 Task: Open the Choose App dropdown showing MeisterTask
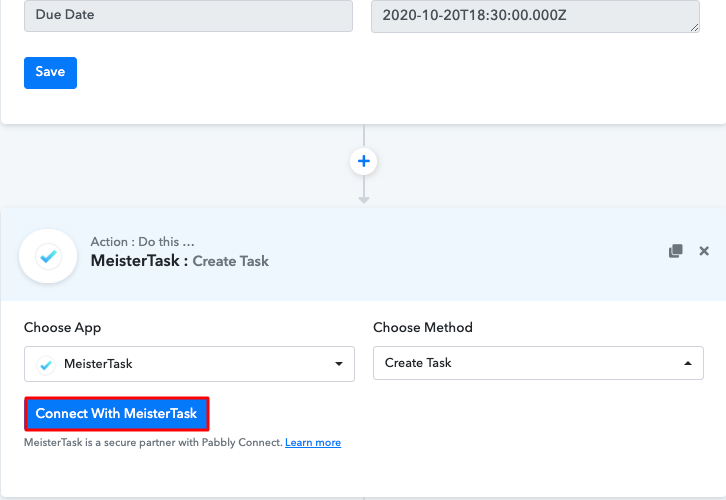189,364
